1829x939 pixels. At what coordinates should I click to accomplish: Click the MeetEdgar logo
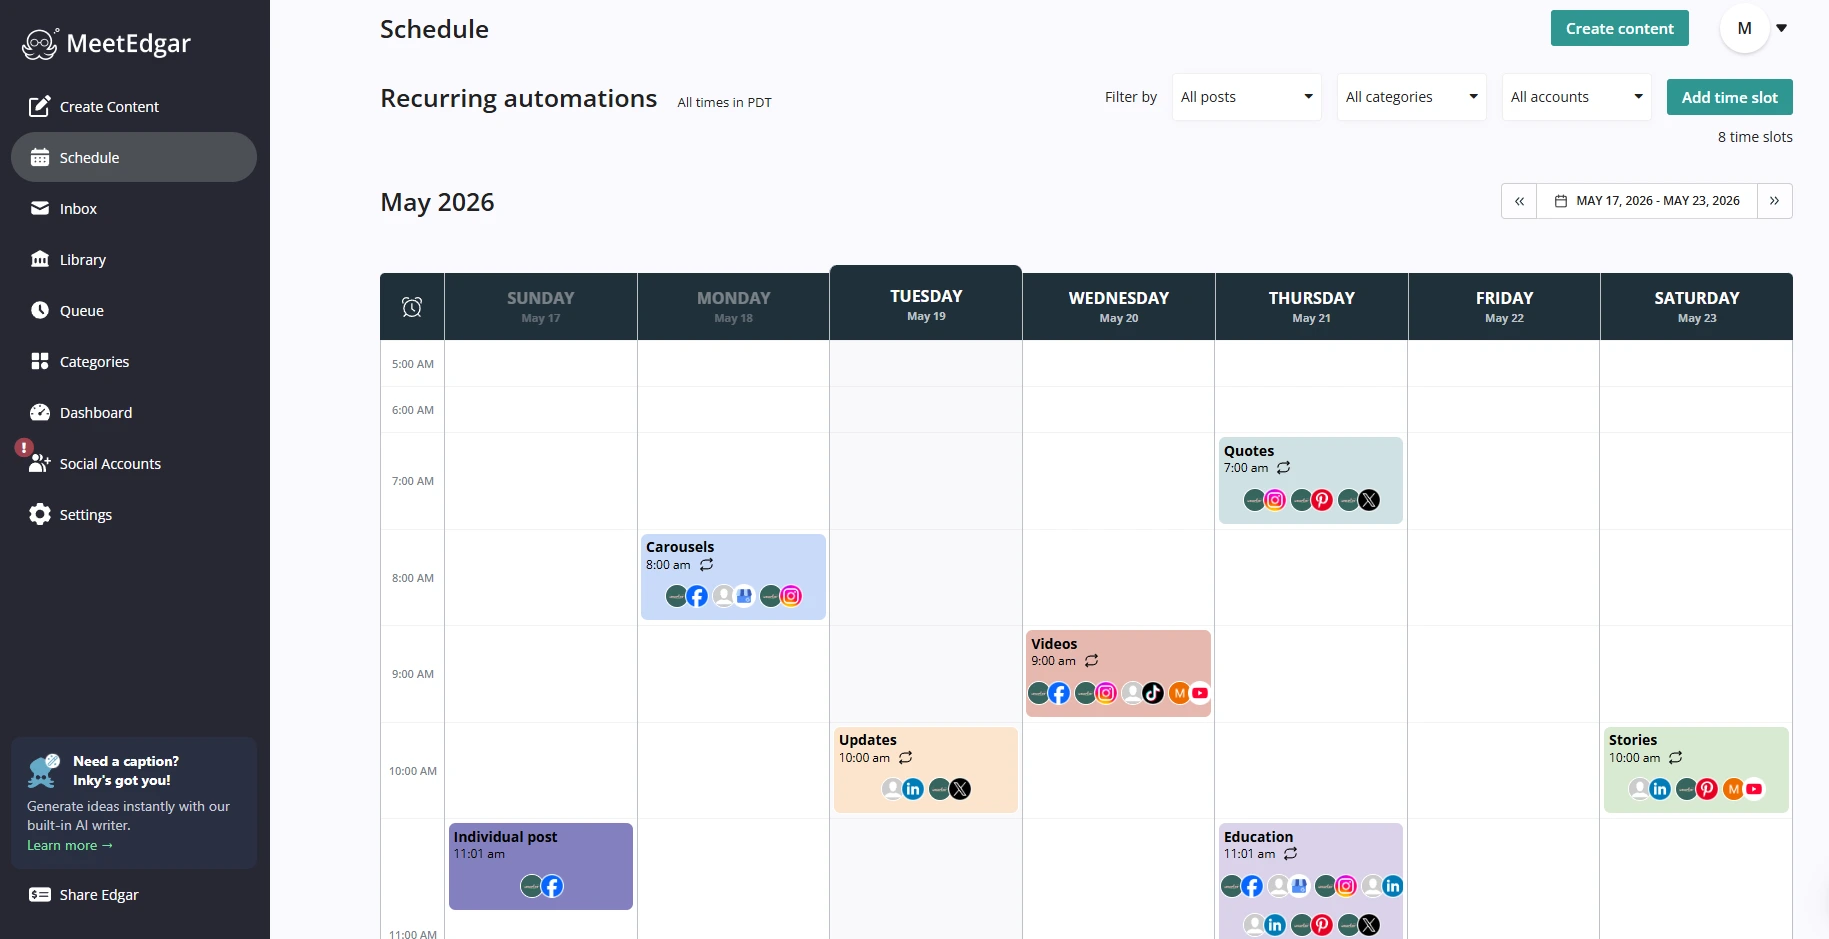click(x=106, y=44)
